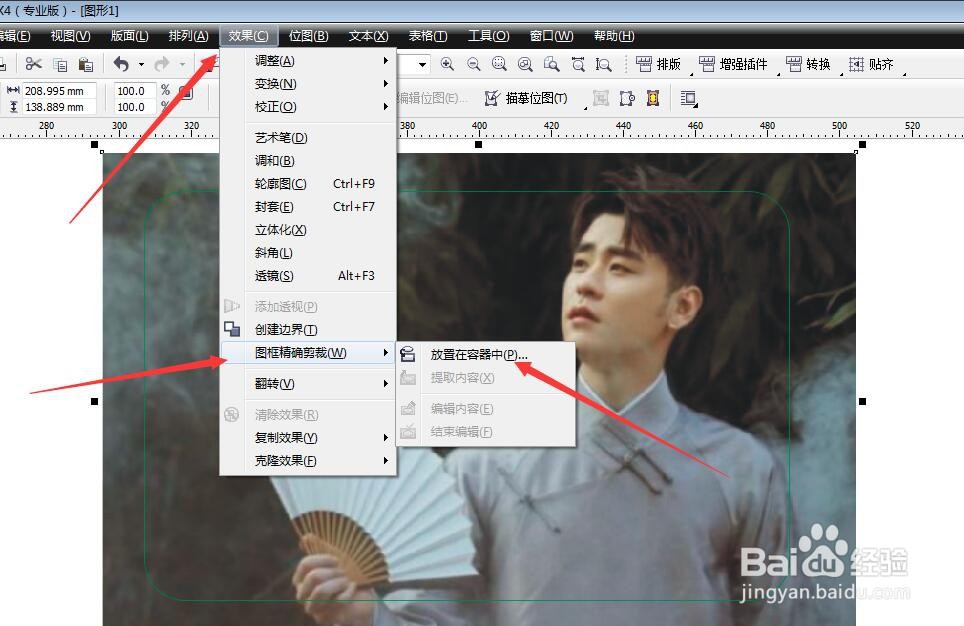Select 艺术笔 Artistic Media menu item
This screenshot has height=626, width=964.
(x=307, y=137)
